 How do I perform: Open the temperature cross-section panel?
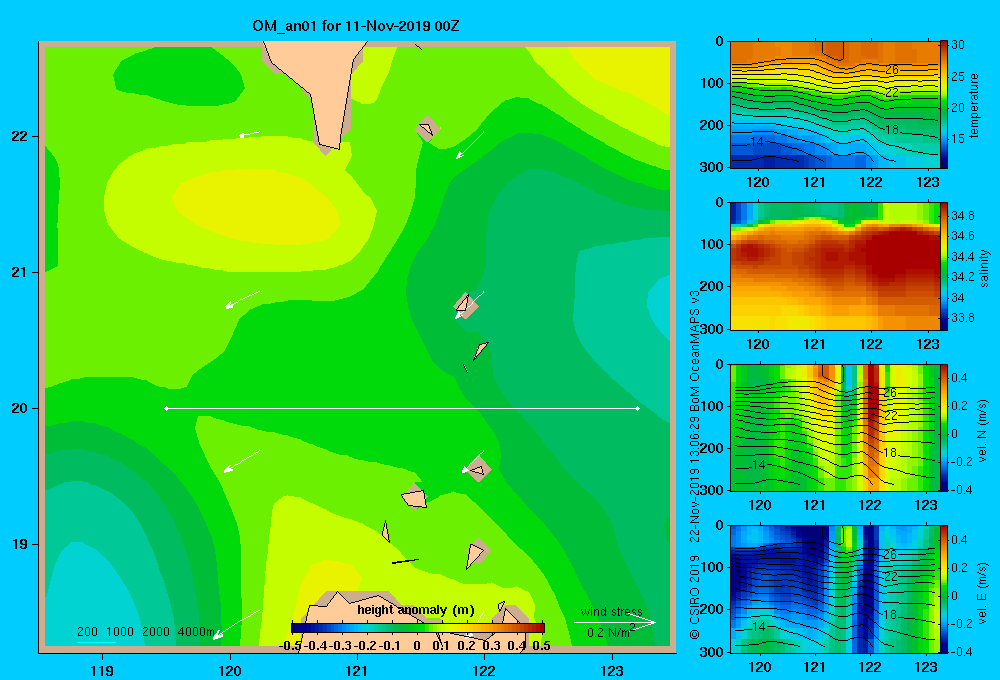(835, 105)
